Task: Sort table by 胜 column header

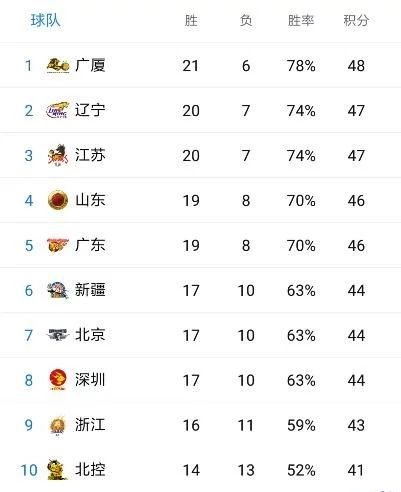Action: point(191,21)
